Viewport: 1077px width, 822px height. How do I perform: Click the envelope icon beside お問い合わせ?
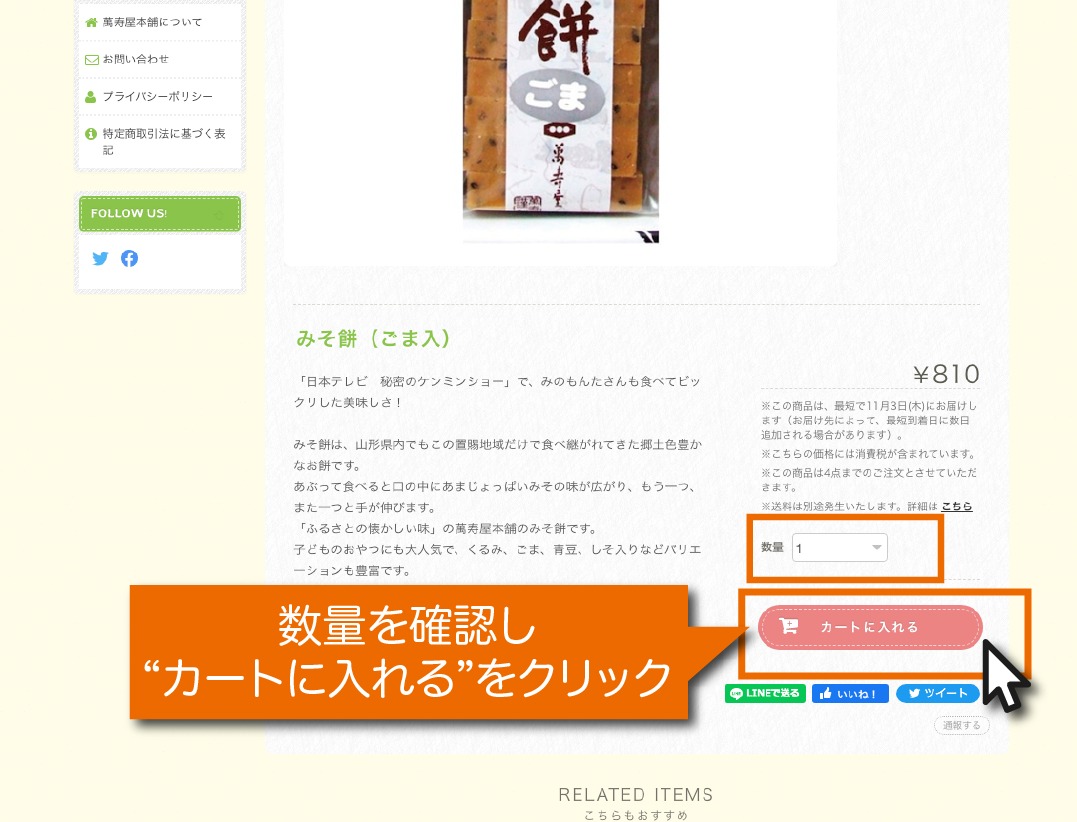(91, 60)
